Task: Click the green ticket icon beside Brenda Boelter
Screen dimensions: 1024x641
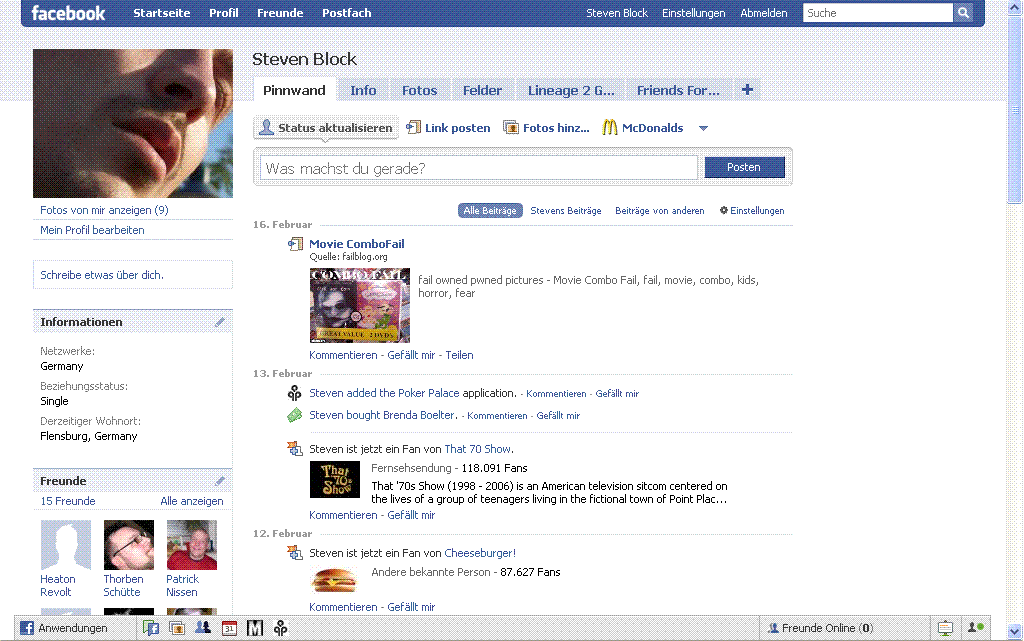Action: pyautogui.click(x=295, y=415)
